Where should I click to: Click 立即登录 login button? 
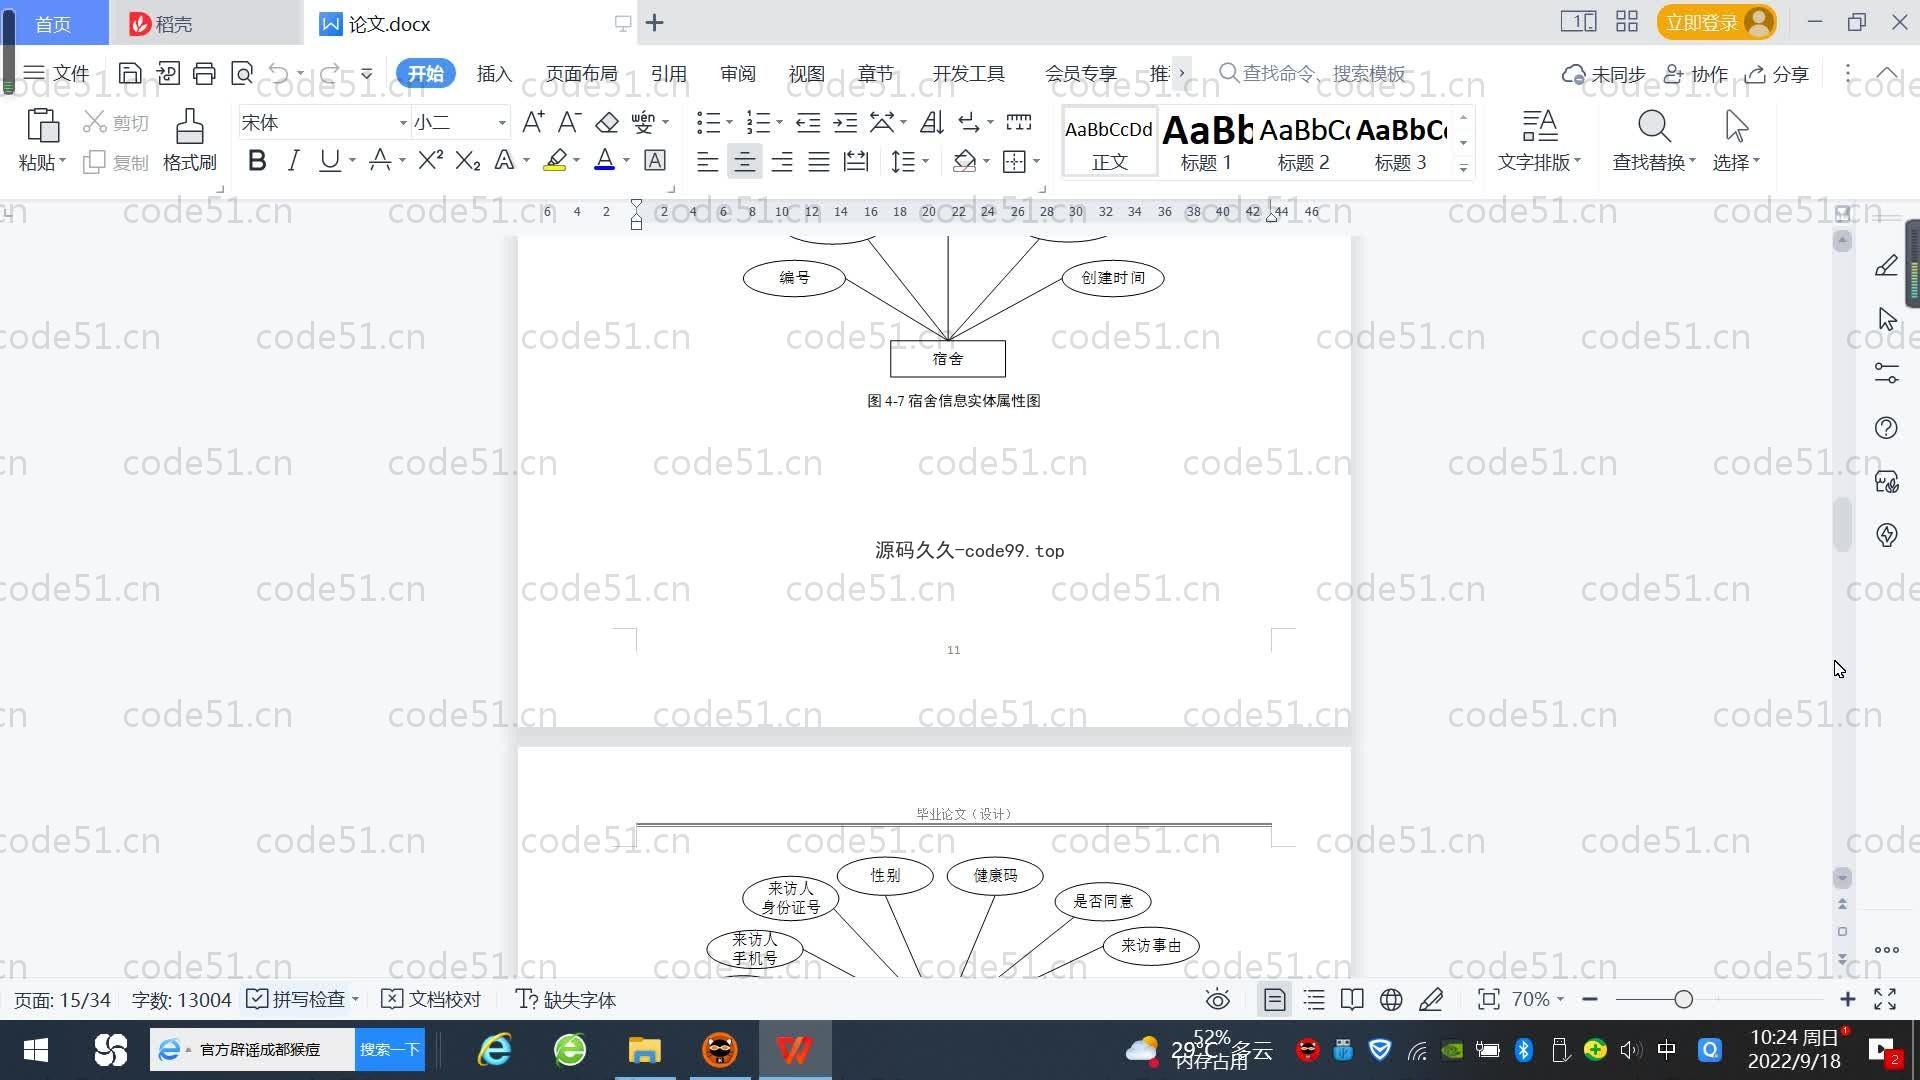pyautogui.click(x=1716, y=22)
